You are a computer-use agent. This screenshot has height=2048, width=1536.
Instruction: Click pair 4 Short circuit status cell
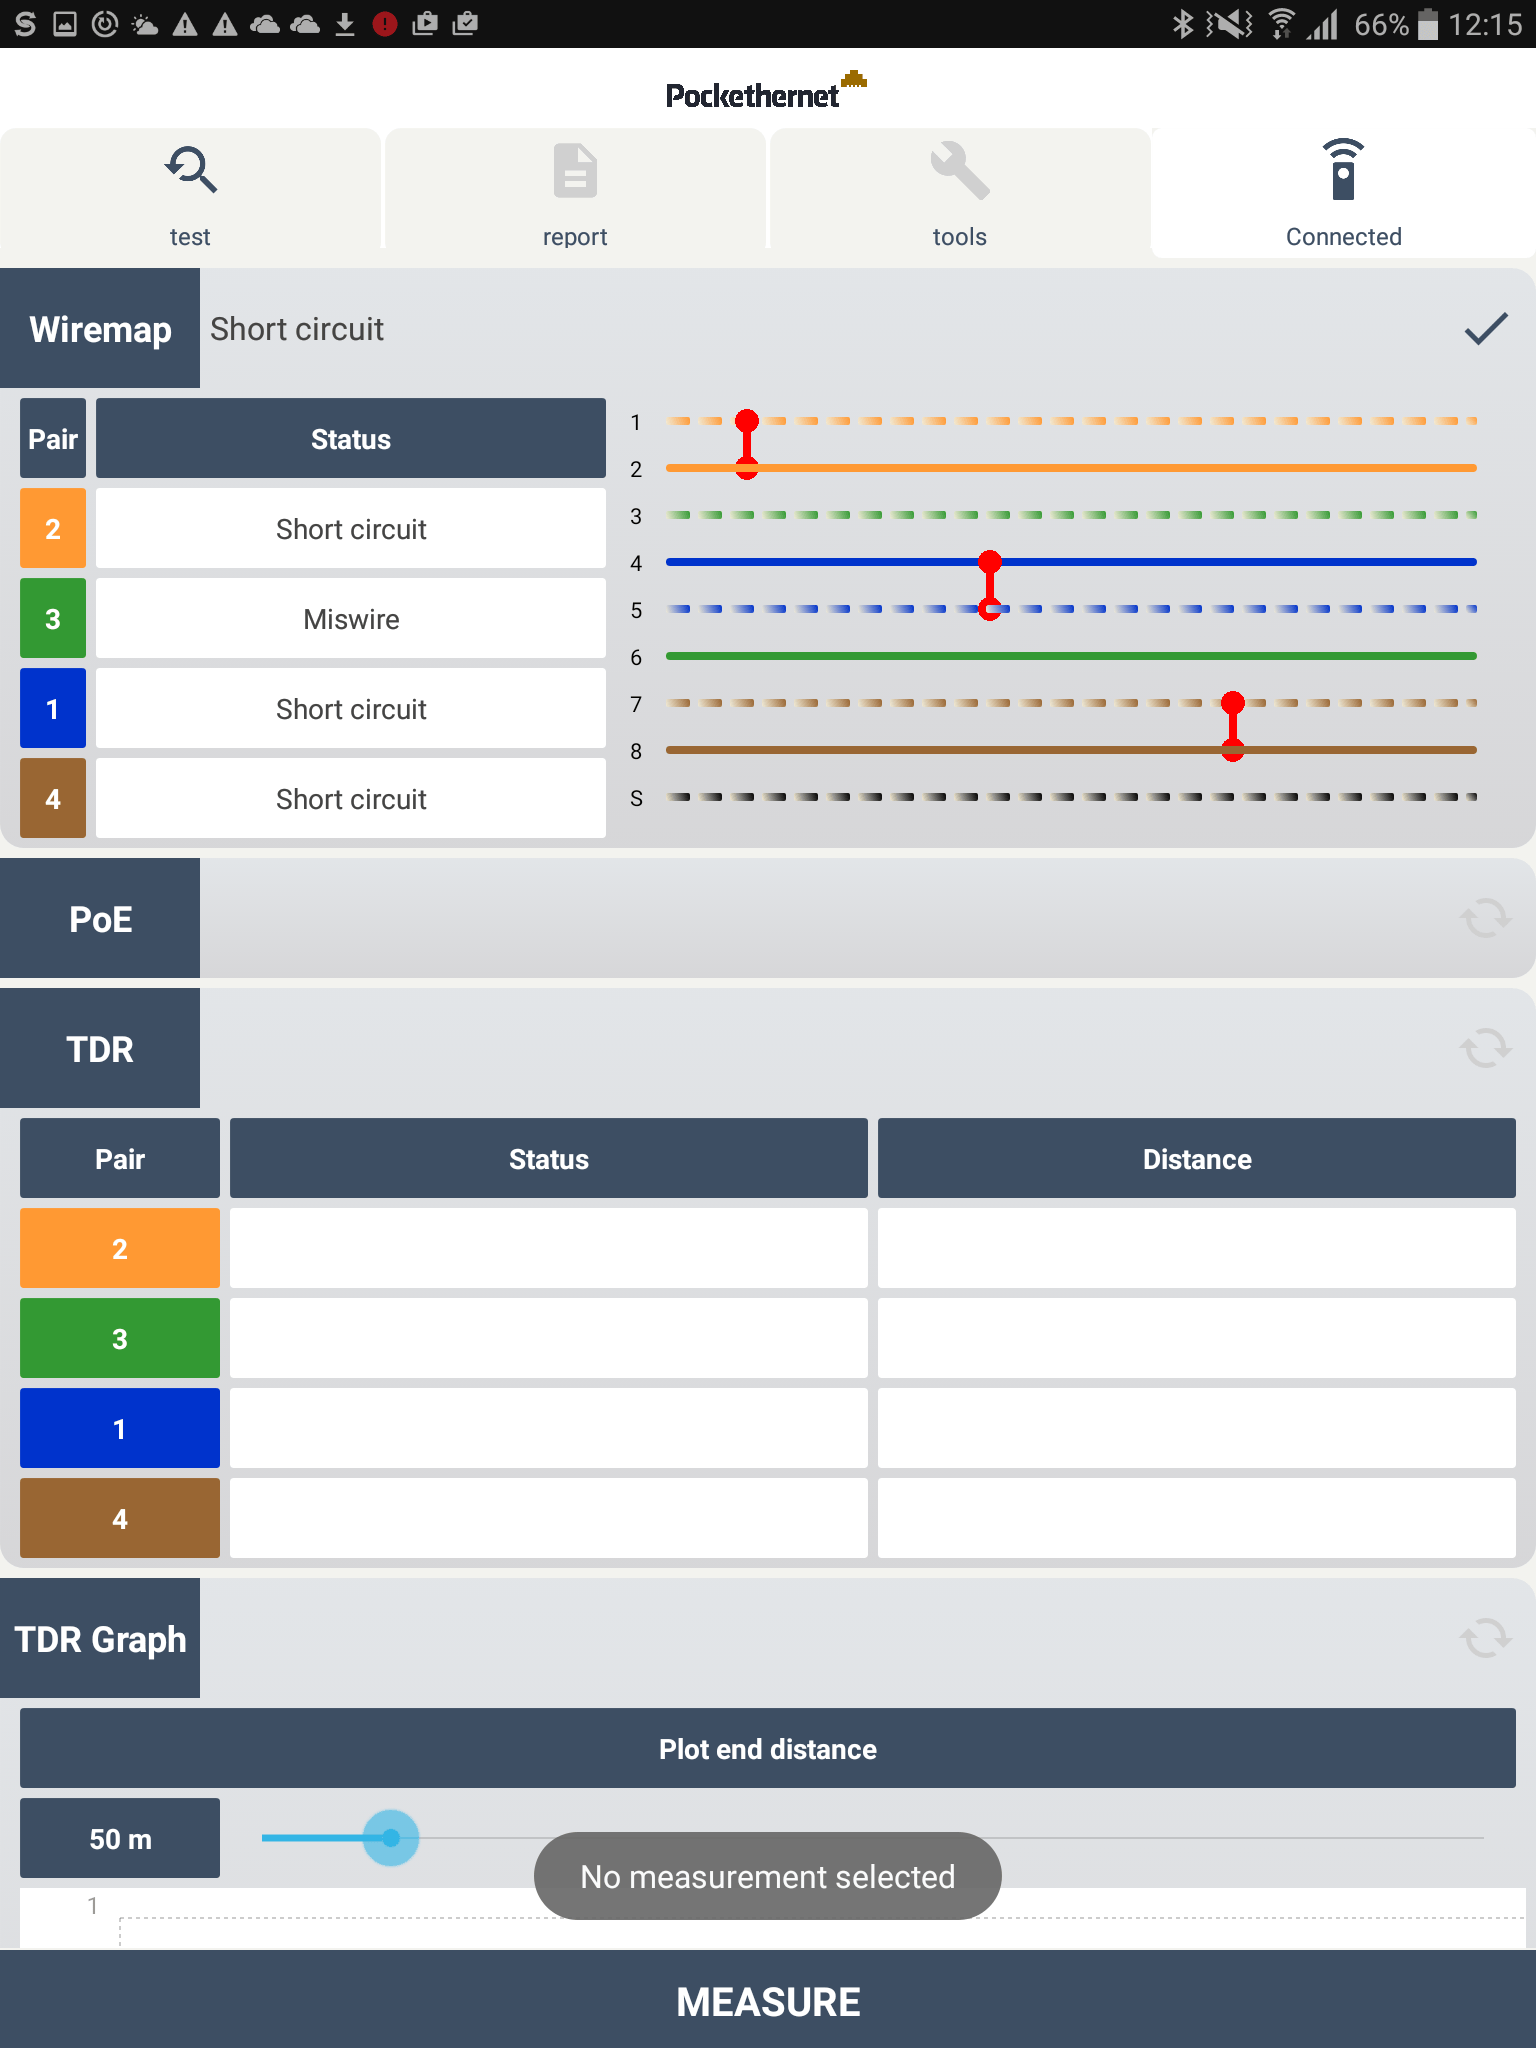coord(351,798)
